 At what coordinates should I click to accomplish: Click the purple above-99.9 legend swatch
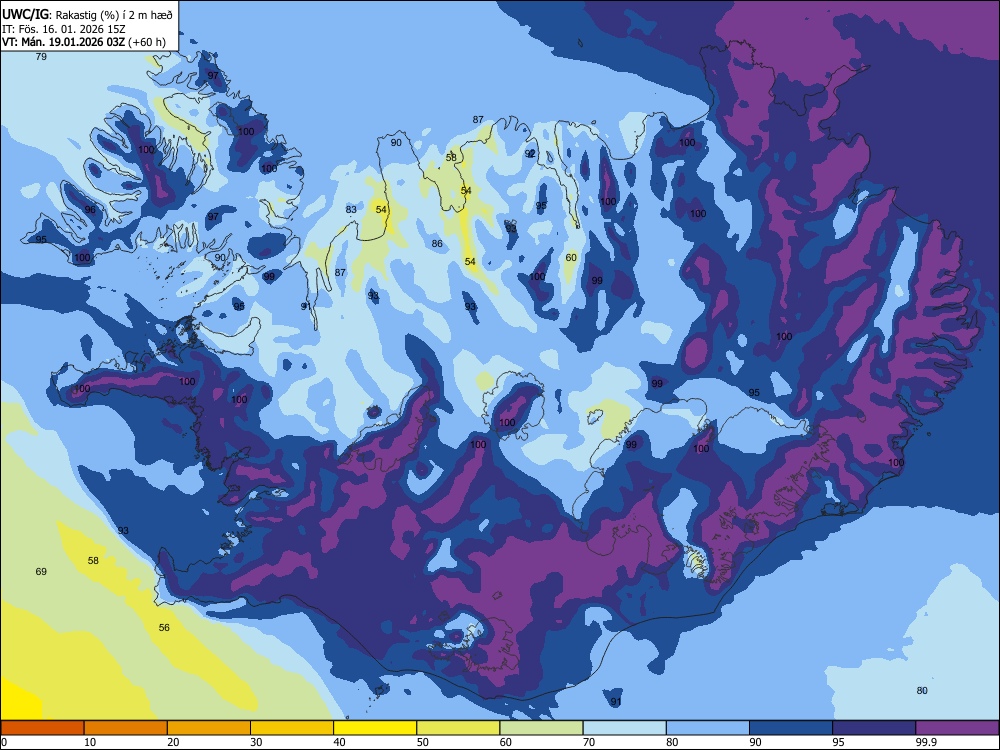957,728
